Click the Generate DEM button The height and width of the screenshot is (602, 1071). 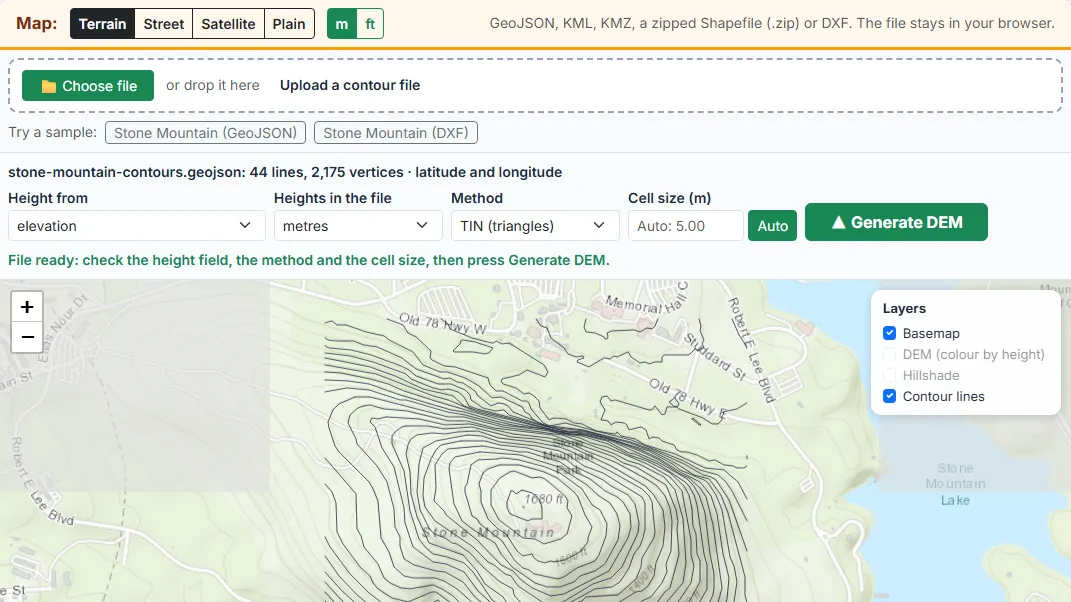896,222
